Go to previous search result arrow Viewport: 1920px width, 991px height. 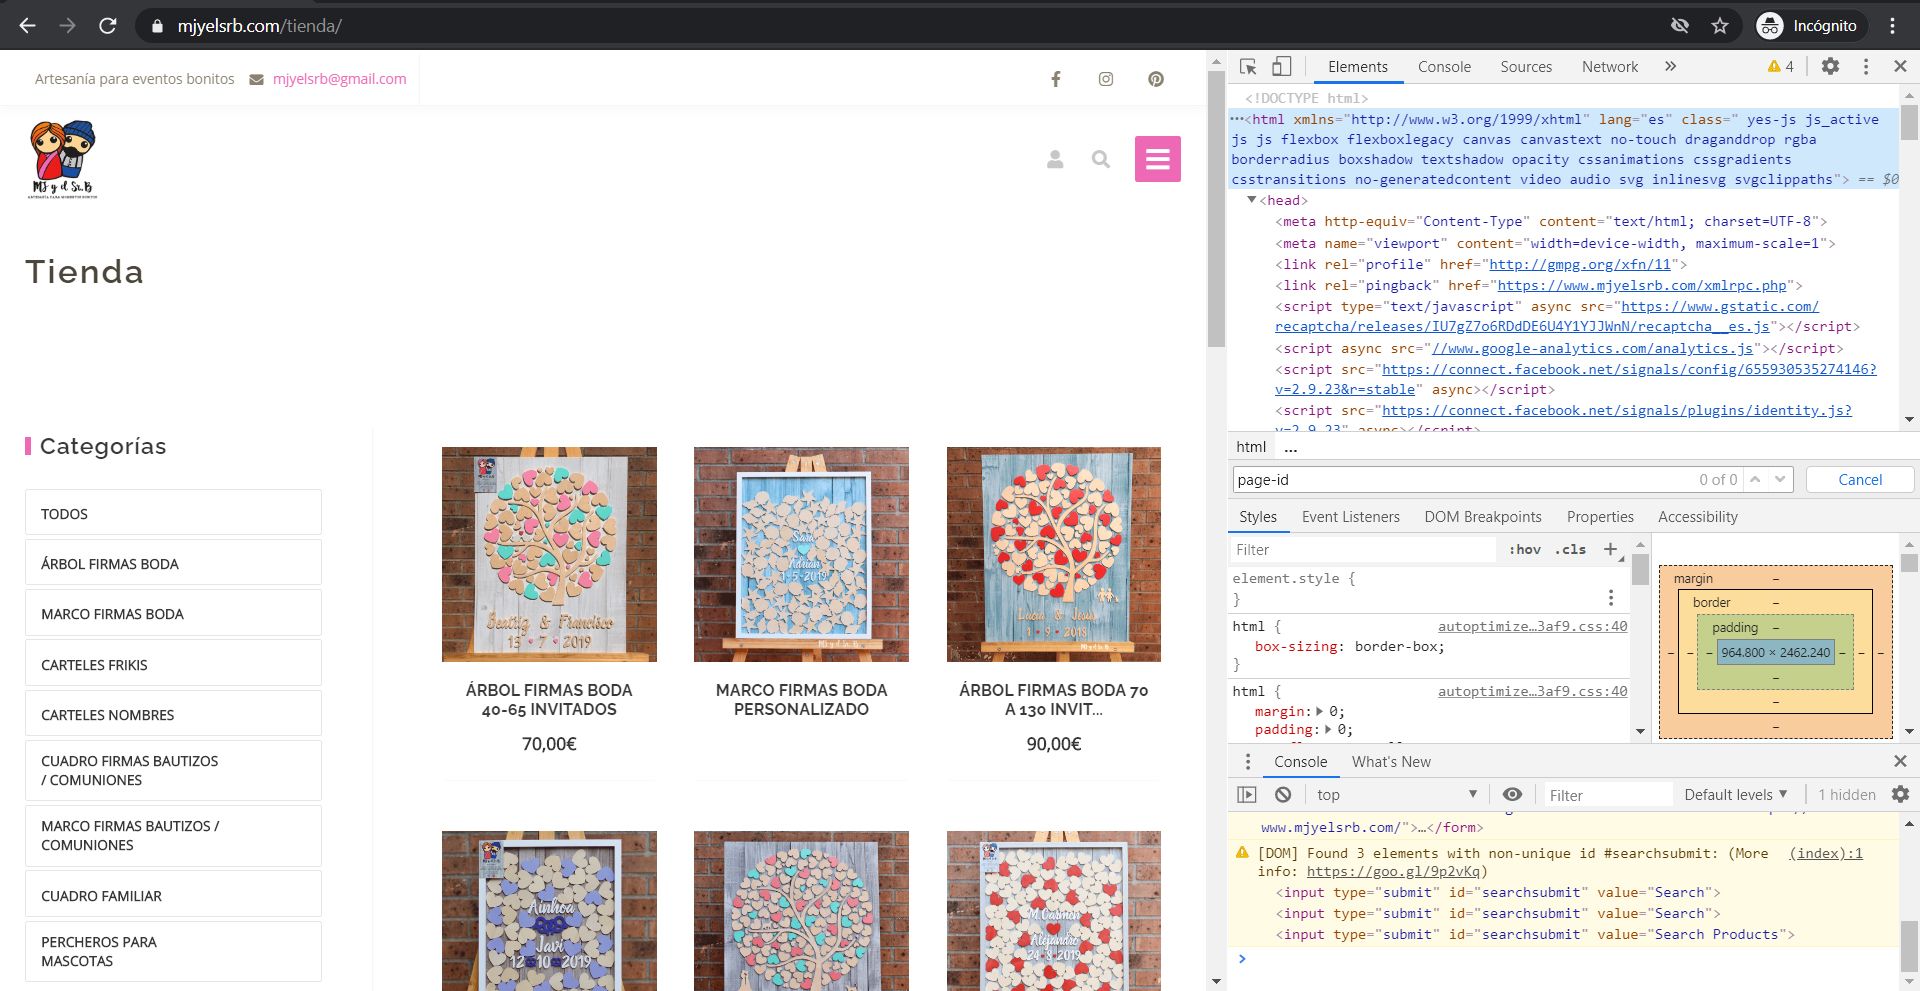[1755, 480]
